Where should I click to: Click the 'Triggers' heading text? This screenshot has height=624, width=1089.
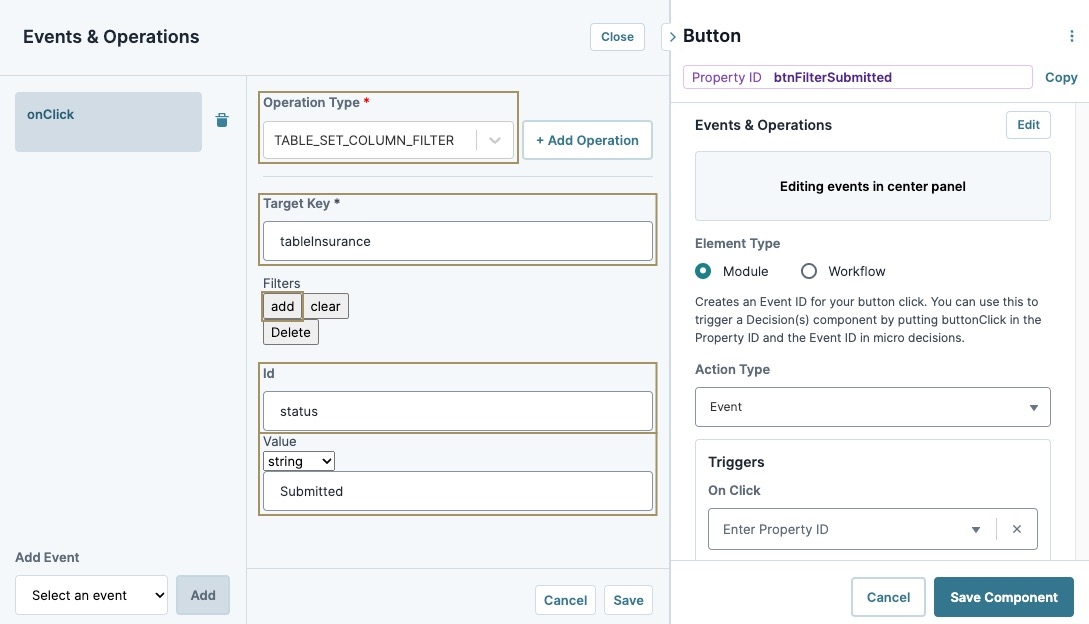click(x=736, y=462)
